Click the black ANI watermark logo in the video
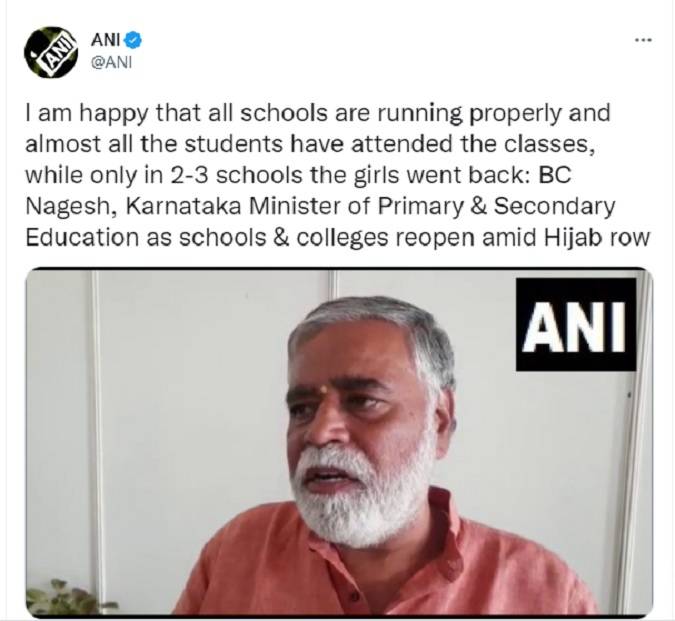The height and width of the screenshot is (621, 675). (x=576, y=324)
